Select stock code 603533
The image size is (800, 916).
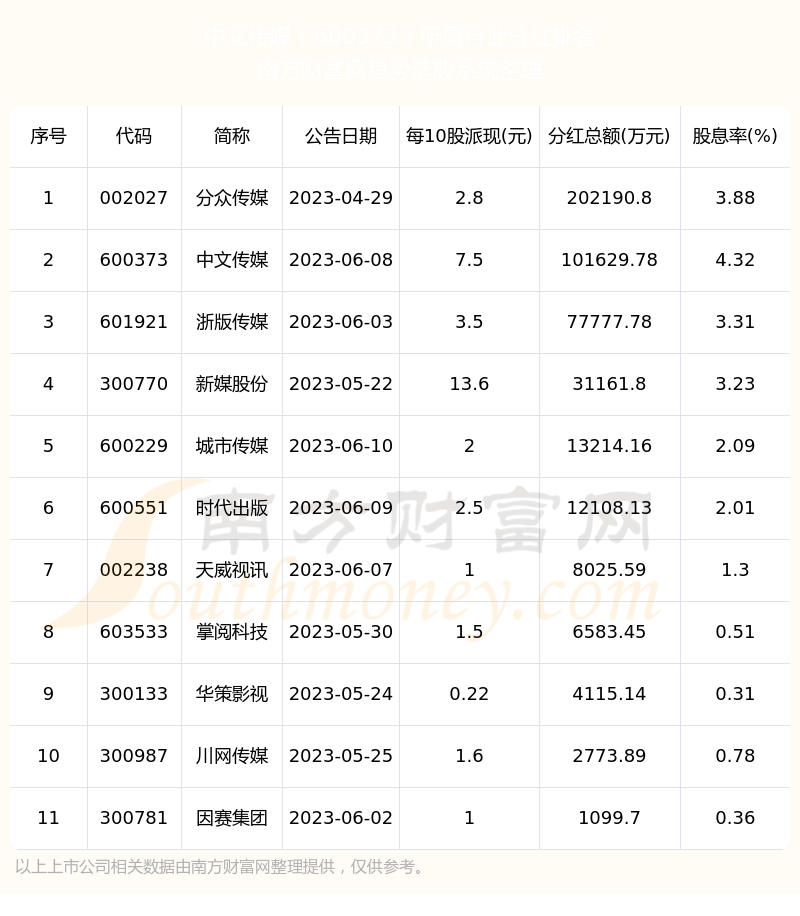coord(134,632)
